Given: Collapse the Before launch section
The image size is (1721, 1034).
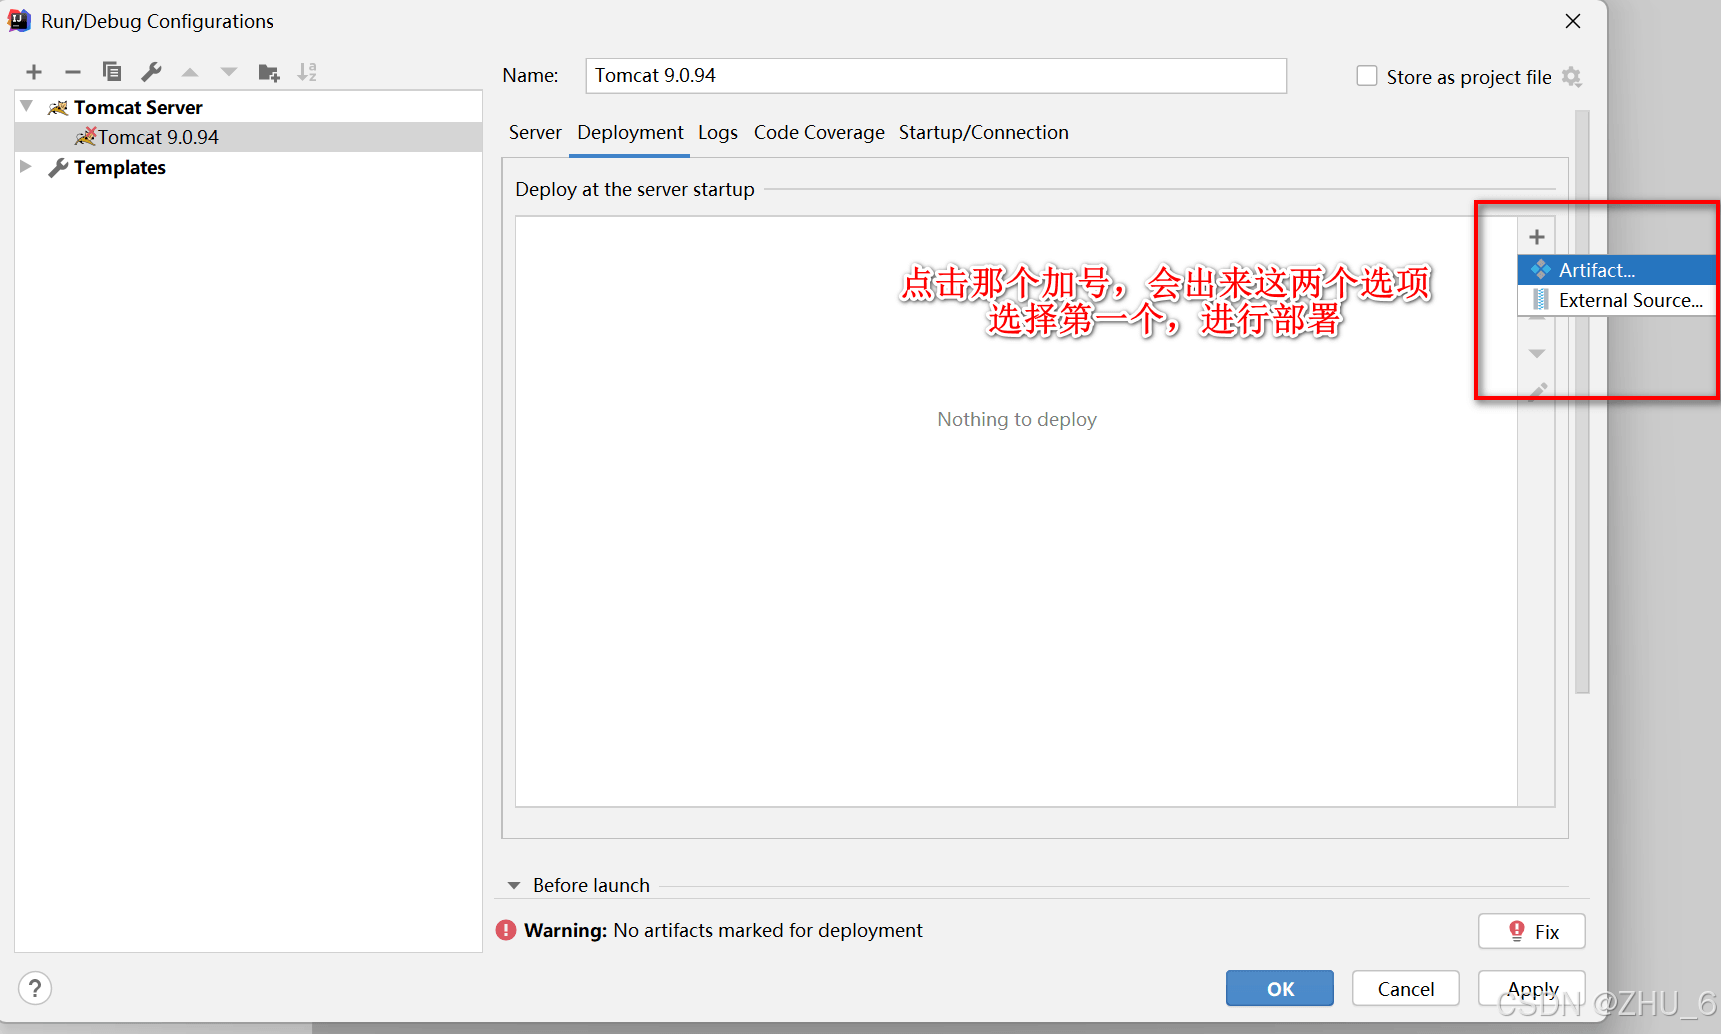Looking at the screenshot, I should coord(514,885).
